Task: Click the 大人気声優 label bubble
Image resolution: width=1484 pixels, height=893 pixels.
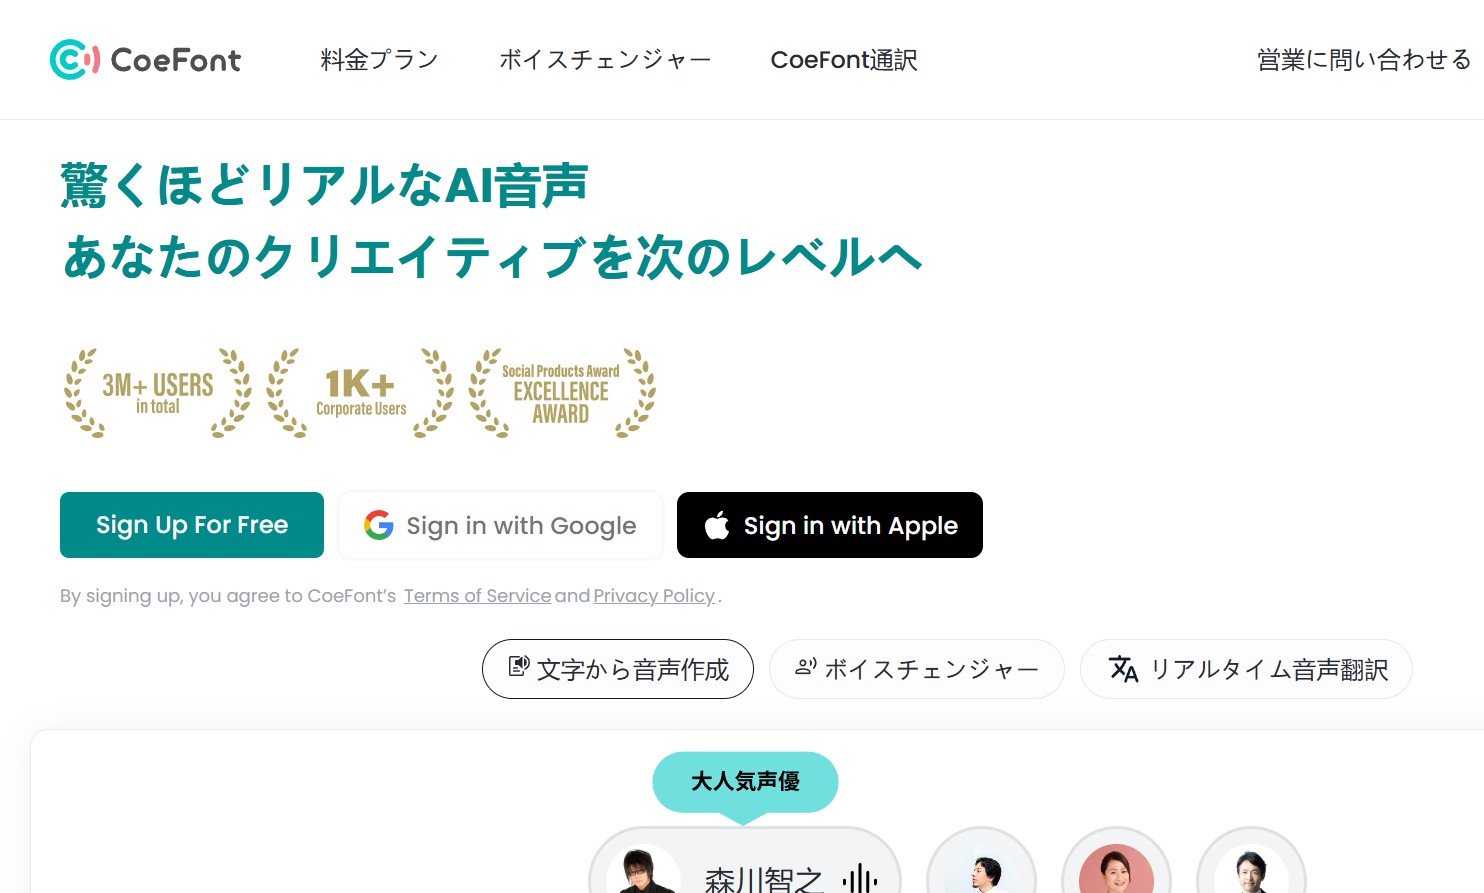Action: pyautogui.click(x=745, y=781)
